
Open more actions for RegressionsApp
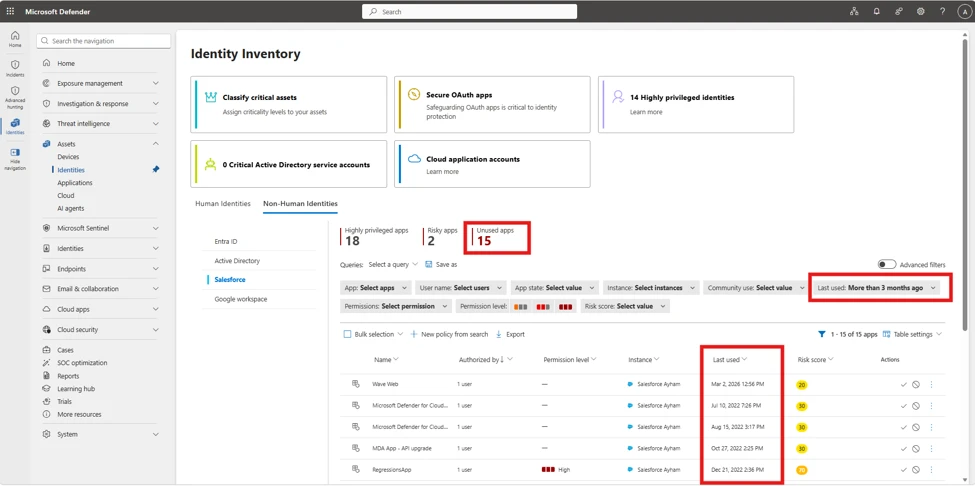click(931, 469)
